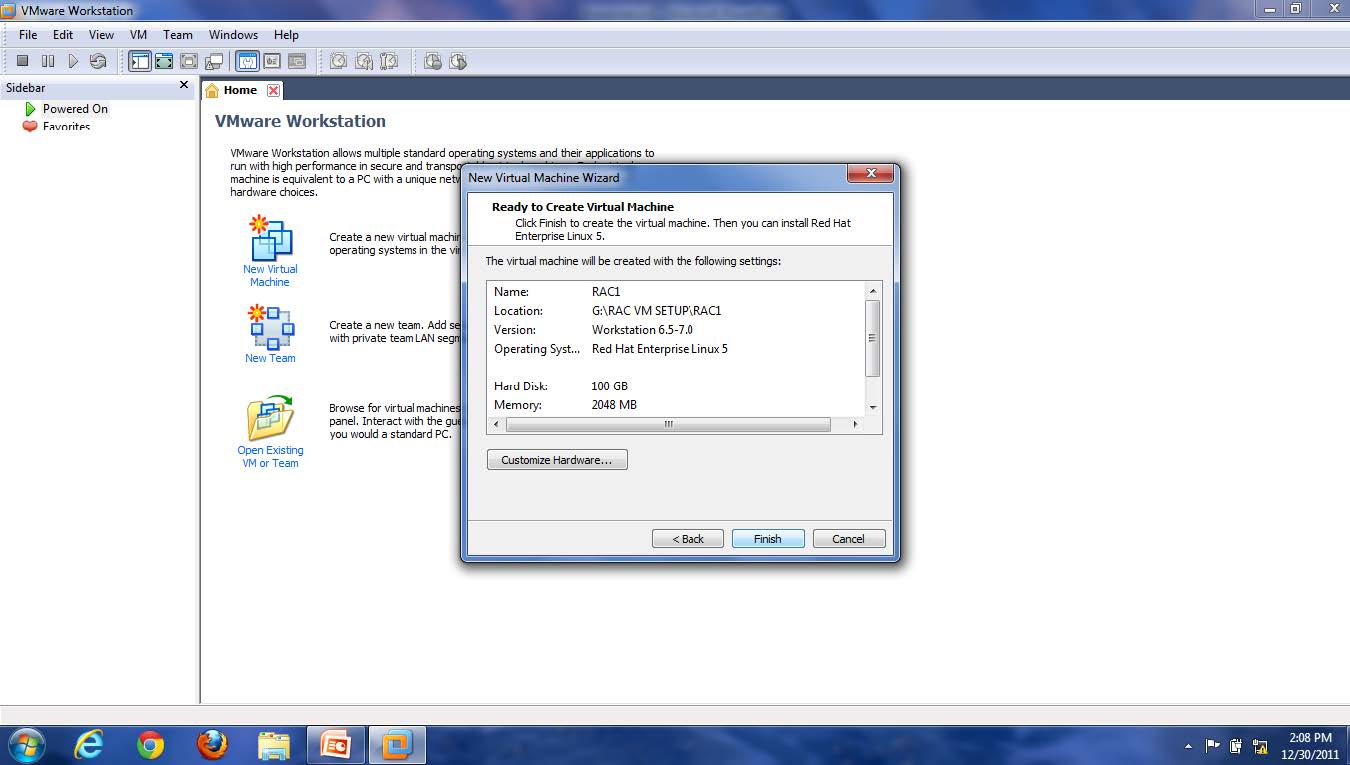1350x765 pixels.
Task: Click the Appliance view toolbar icon
Action: click(x=271, y=61)
